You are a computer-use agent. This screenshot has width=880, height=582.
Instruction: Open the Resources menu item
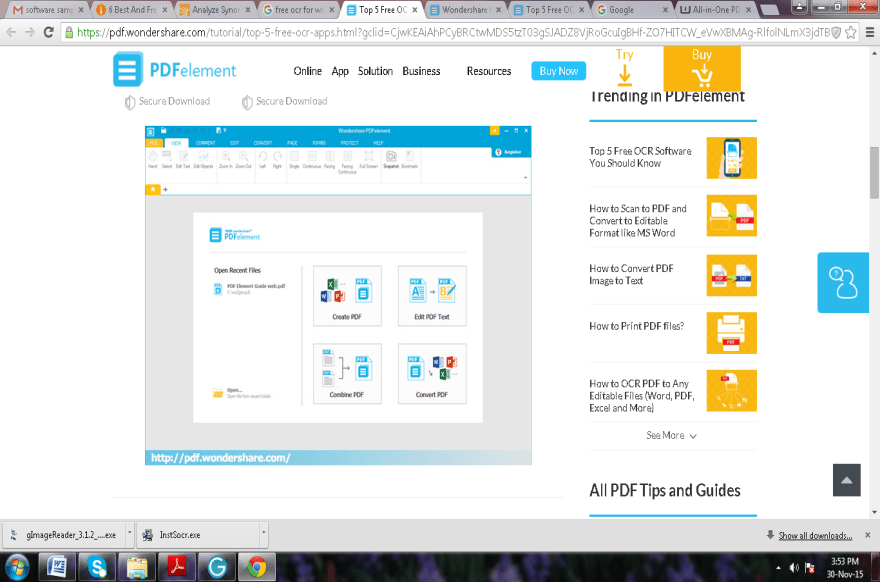pyautogui.click(x=489, y=71)
